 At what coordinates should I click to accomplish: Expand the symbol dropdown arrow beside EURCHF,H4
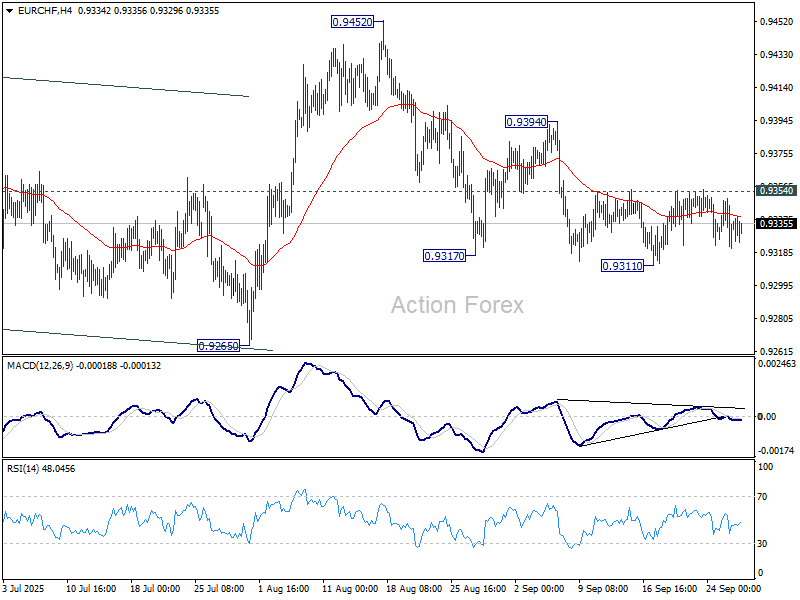[x=7, y=9]
